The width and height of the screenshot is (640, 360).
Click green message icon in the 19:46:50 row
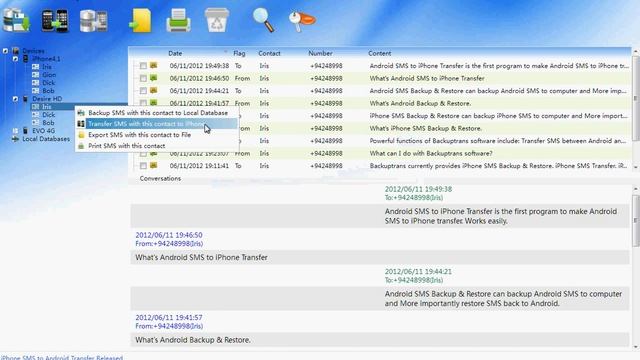coord(153,78)
